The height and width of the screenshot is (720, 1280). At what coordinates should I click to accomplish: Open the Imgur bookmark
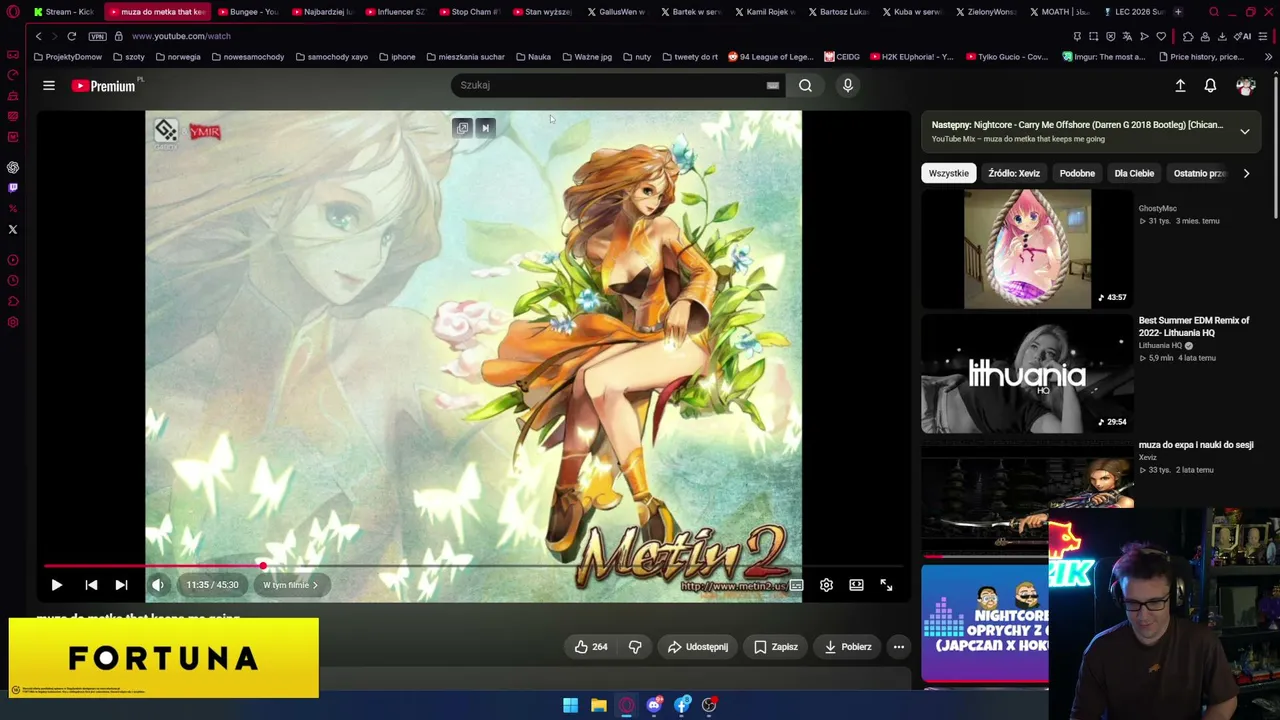[1106, 57]
